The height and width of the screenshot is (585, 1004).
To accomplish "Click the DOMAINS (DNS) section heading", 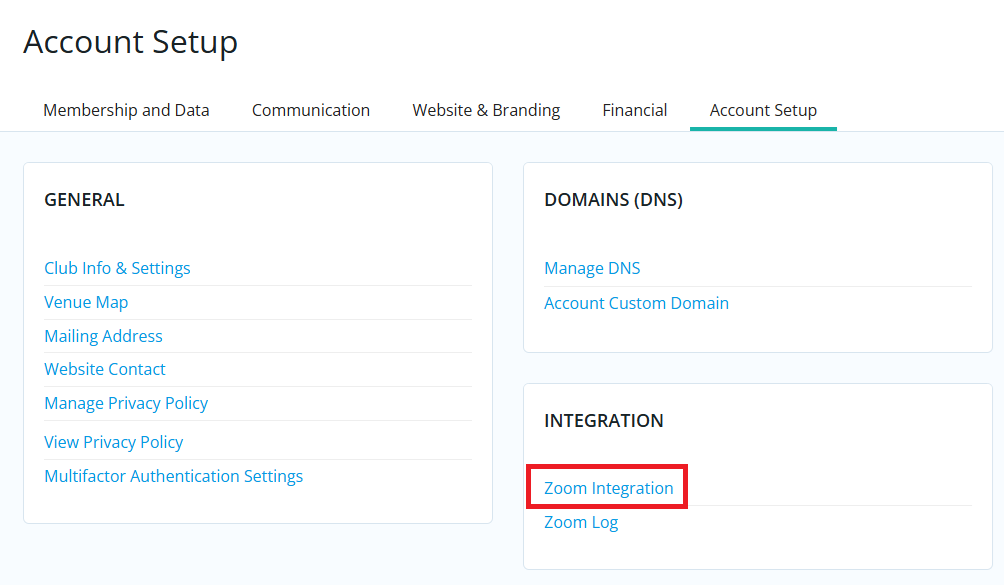I will [x=613, y=200].
